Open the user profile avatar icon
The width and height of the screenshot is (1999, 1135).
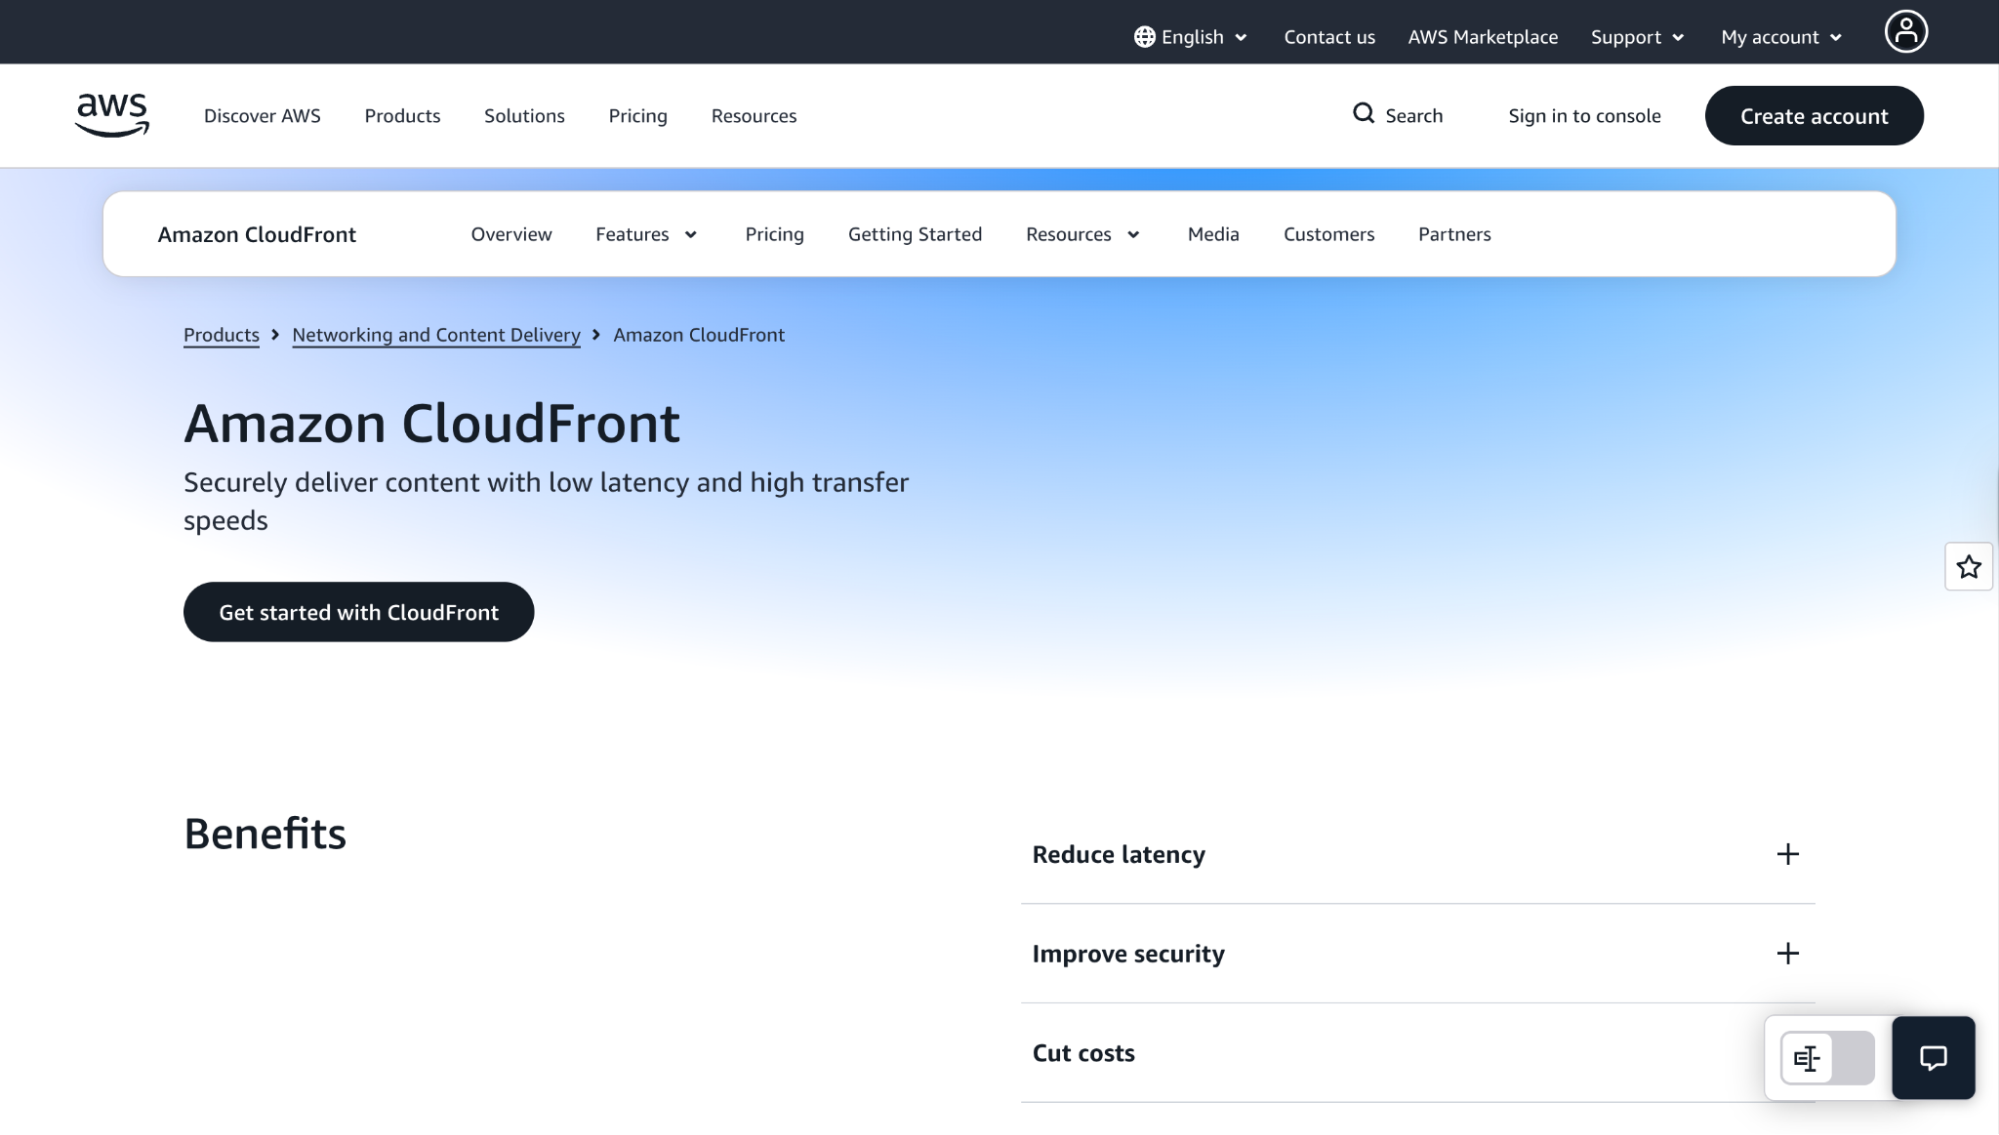point(1906,32)
